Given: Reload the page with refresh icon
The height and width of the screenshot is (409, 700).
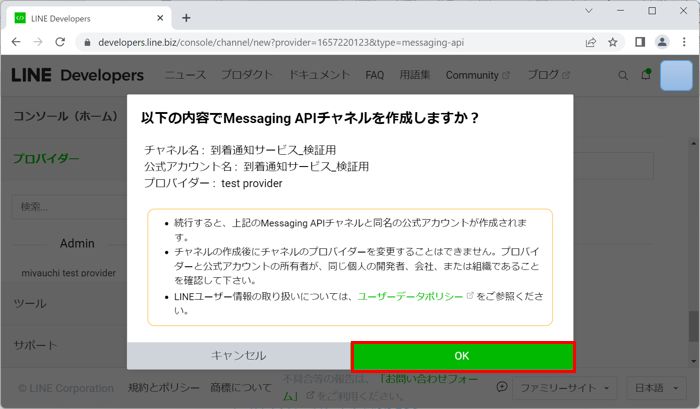Looking at the screenshot, I should coord(60,42).
